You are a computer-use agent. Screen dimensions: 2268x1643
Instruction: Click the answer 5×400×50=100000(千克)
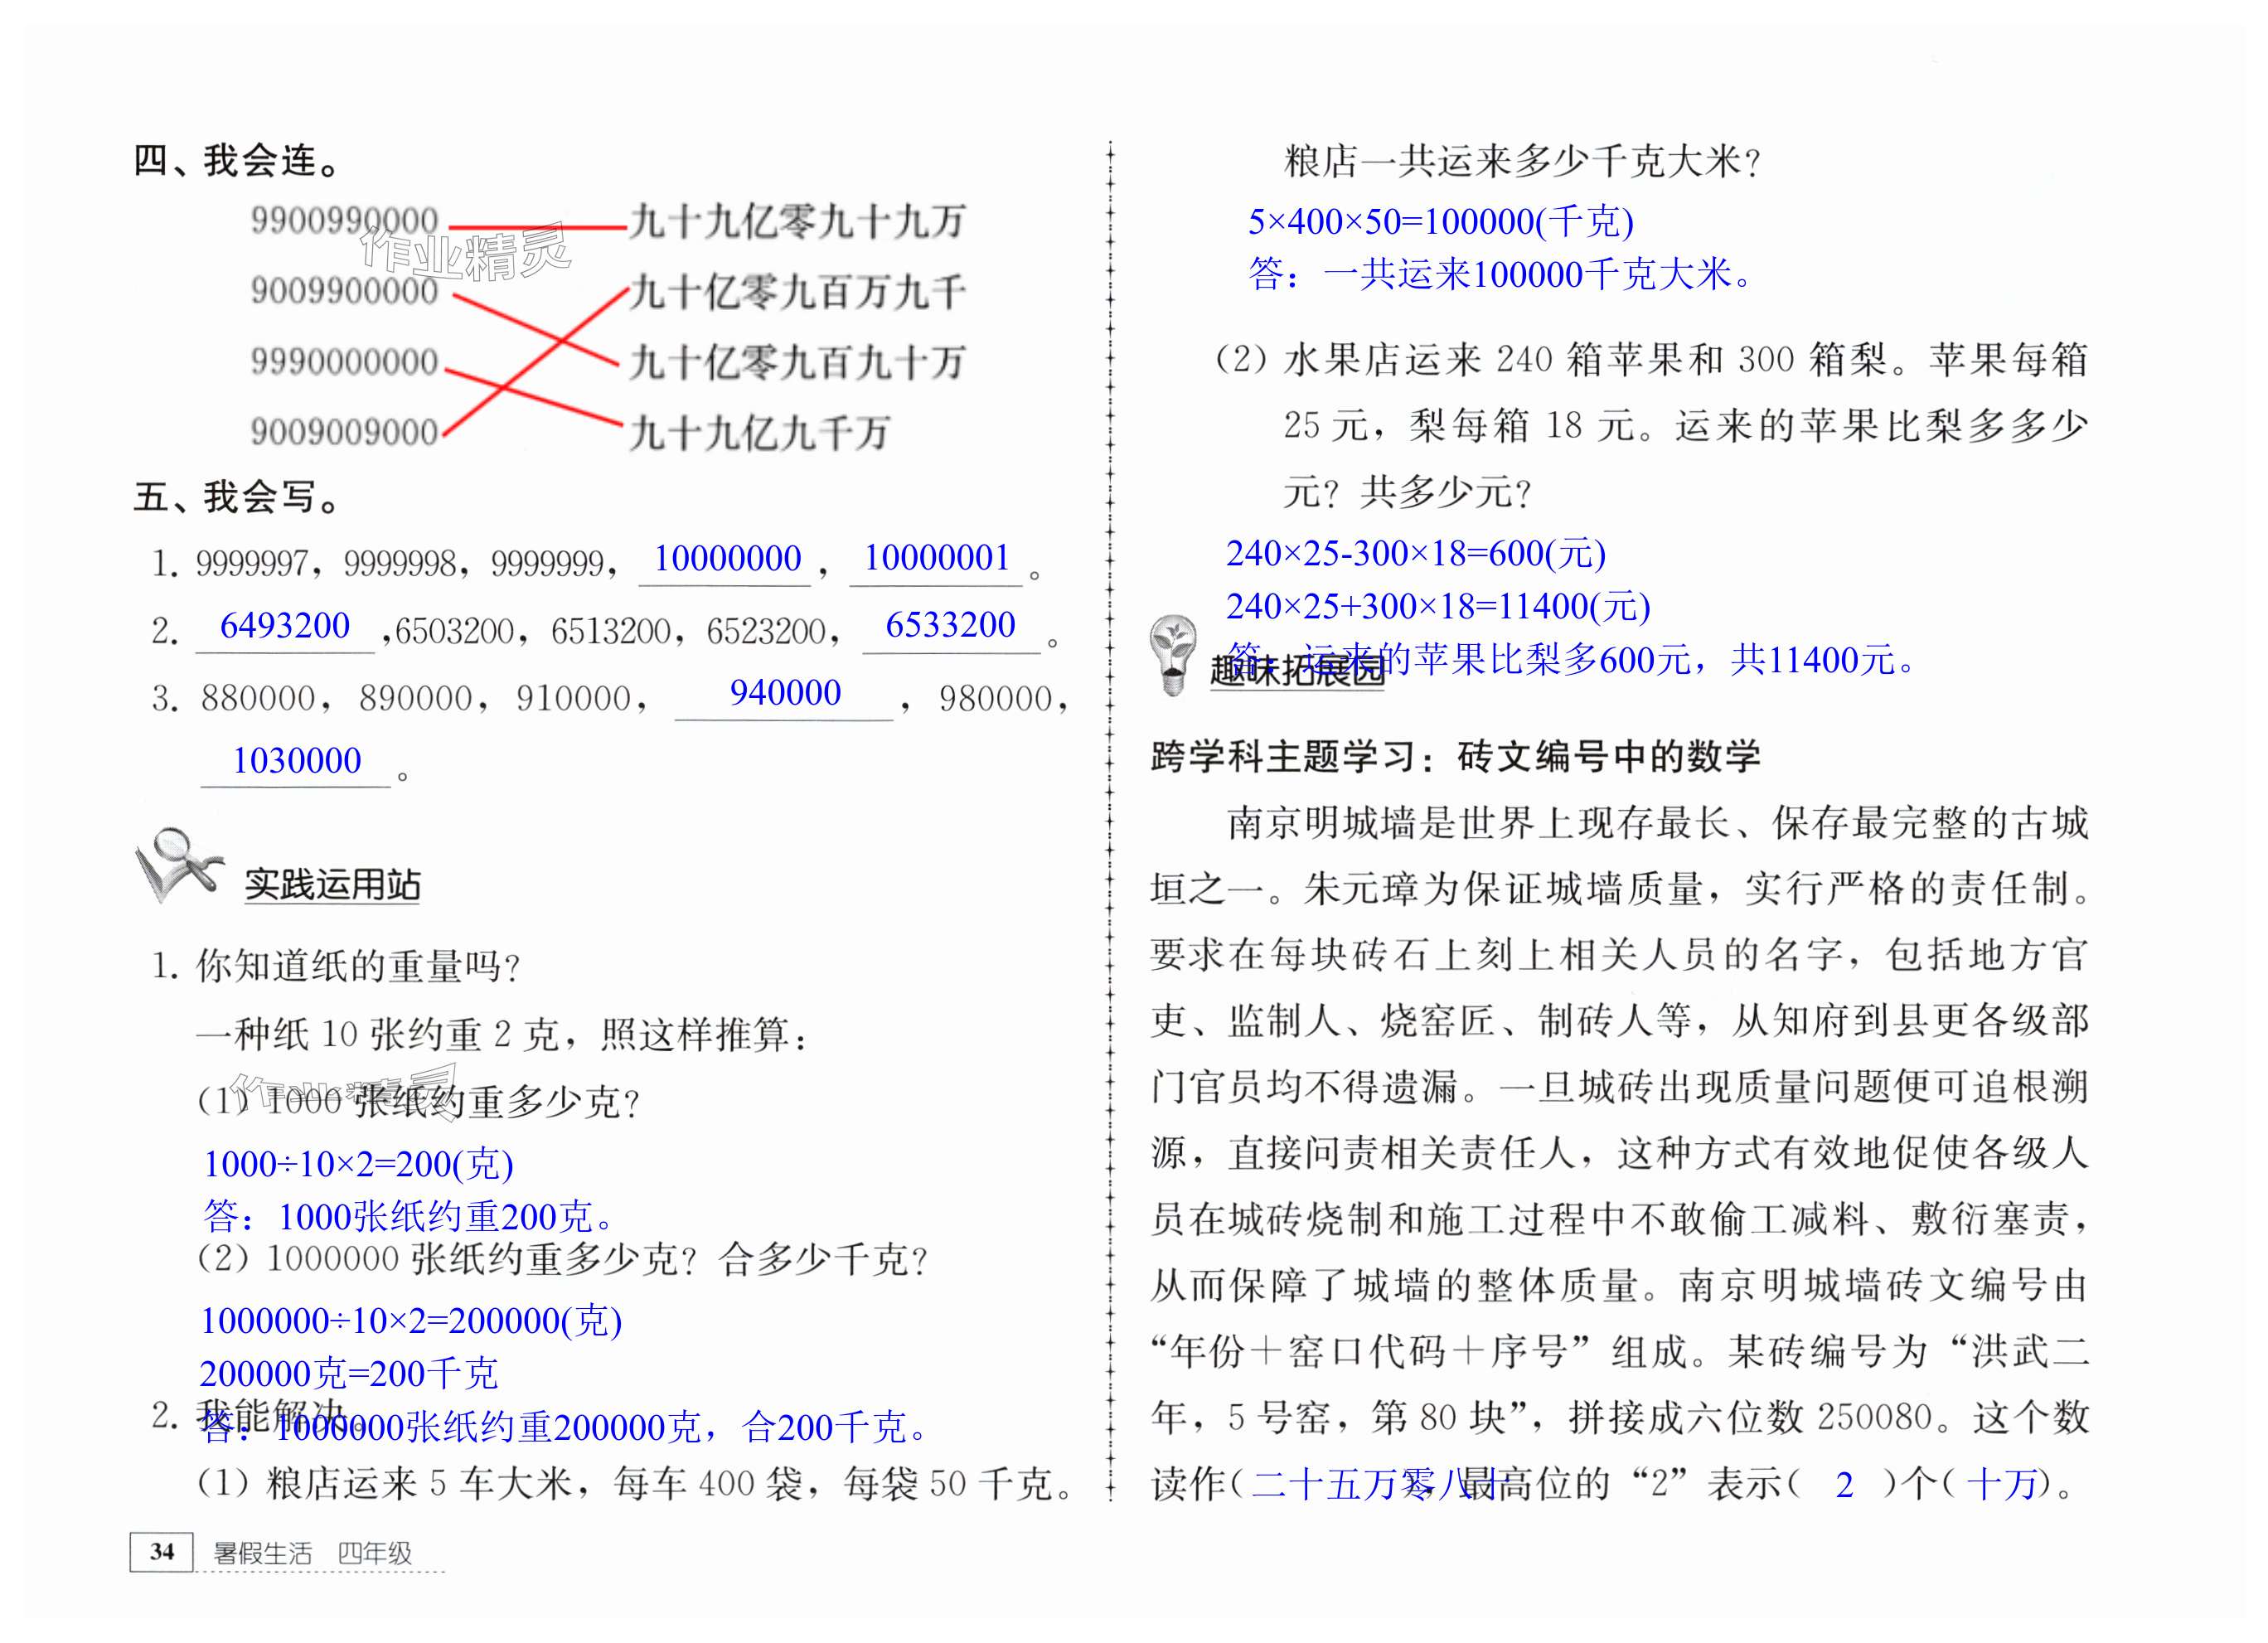pyautogui.click(x=1440, y=222)
